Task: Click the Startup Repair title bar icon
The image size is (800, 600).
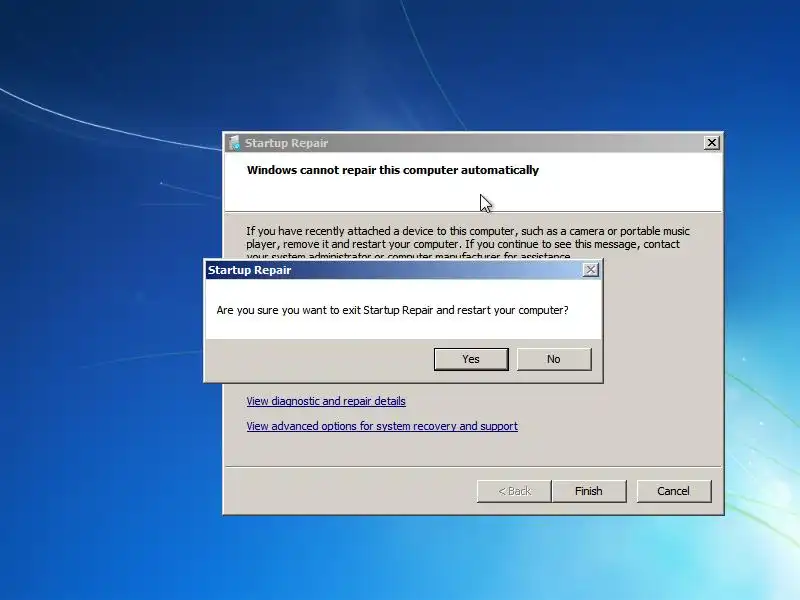Action: coord(234,143)
